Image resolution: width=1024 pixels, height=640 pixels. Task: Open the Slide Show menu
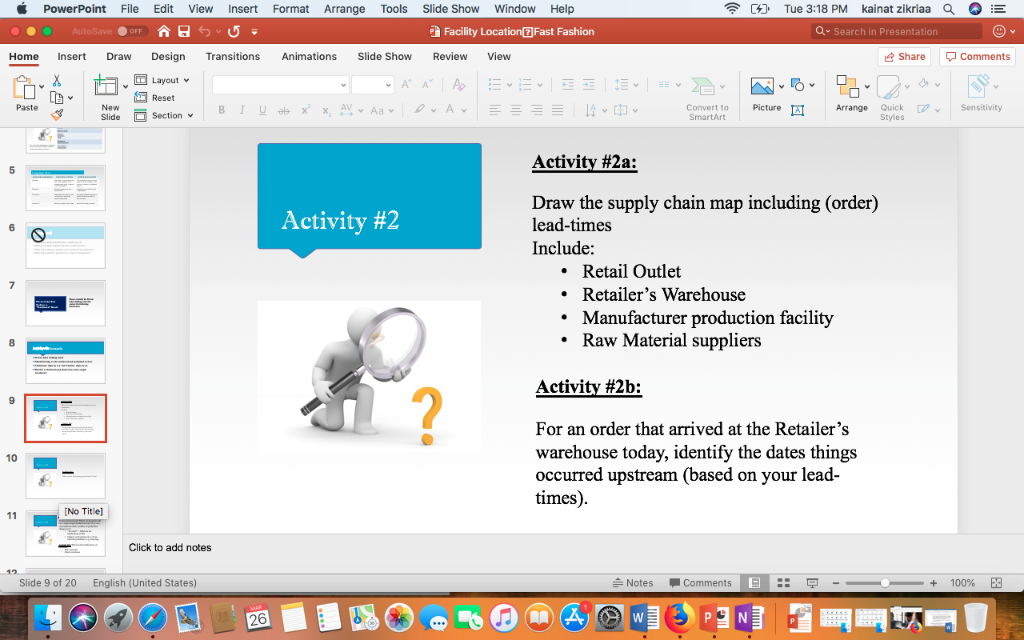pos(450,9)
